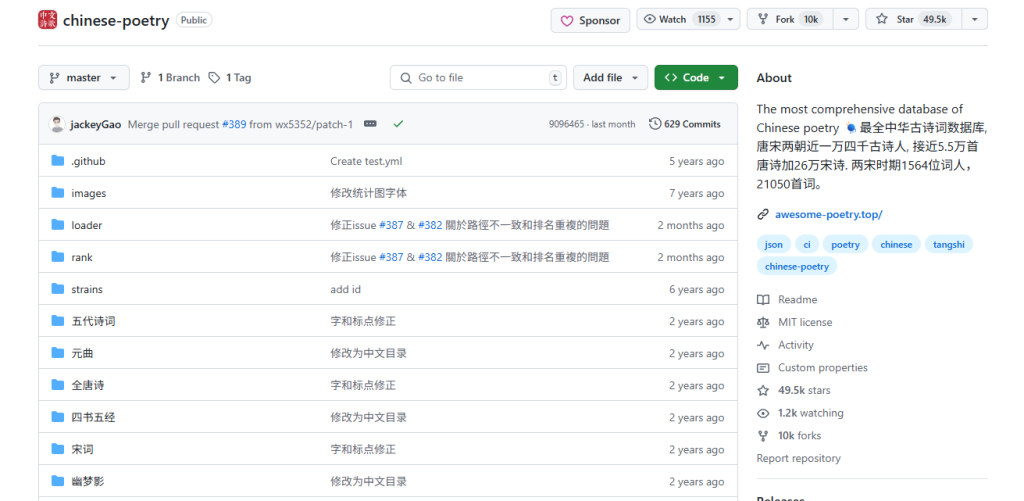Click the green check status icon
The height and width of the screenshot is (501, 1024).
[398, 123]
